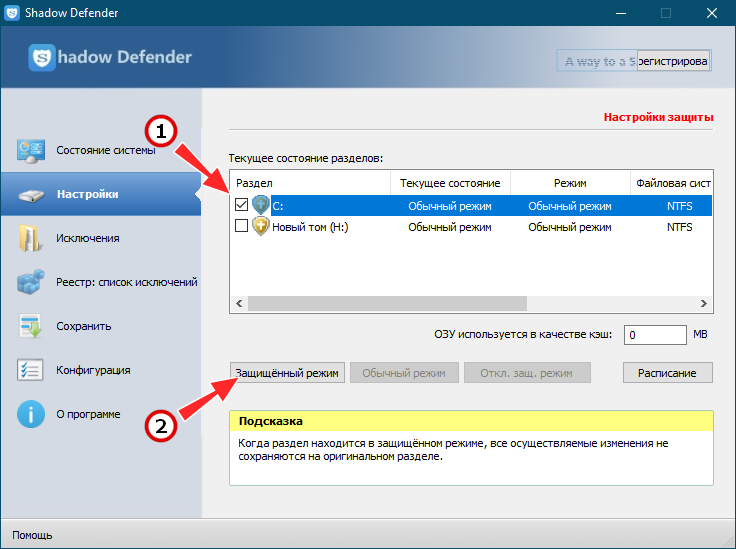
Task: Check the Новый том (H:) checkbox
Action: [241, 226]
